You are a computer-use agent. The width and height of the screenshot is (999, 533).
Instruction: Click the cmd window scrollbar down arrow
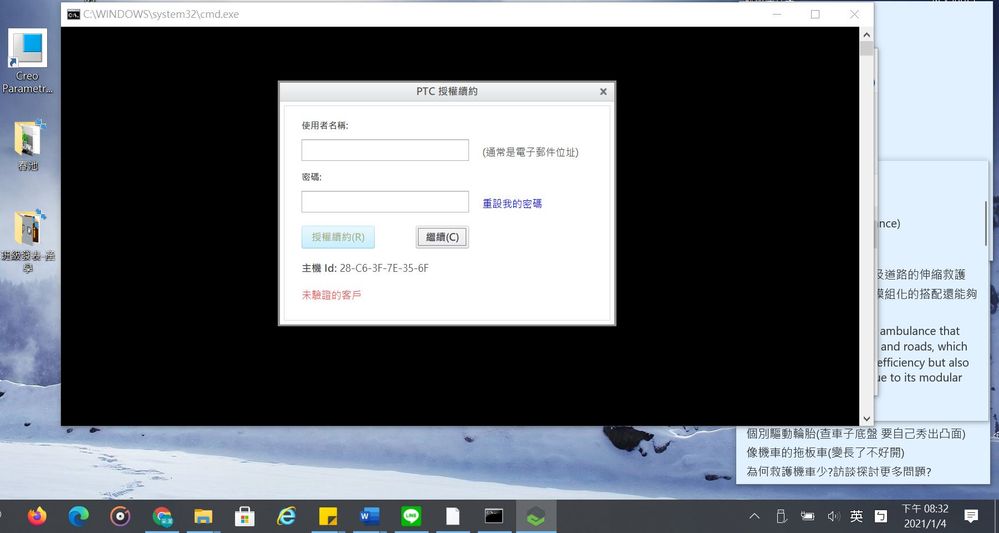pyautogui.click(x=866, y=418)
